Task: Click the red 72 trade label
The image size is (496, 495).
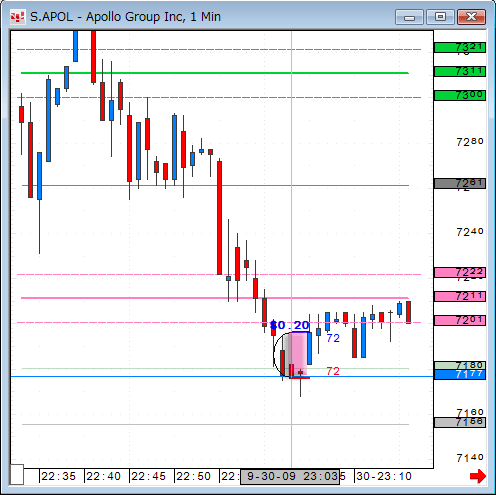Action: tap(333, 371)
